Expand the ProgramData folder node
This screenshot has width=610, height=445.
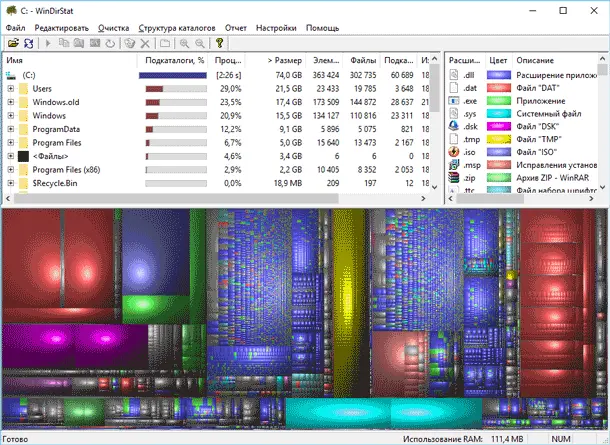click(11, 129)
